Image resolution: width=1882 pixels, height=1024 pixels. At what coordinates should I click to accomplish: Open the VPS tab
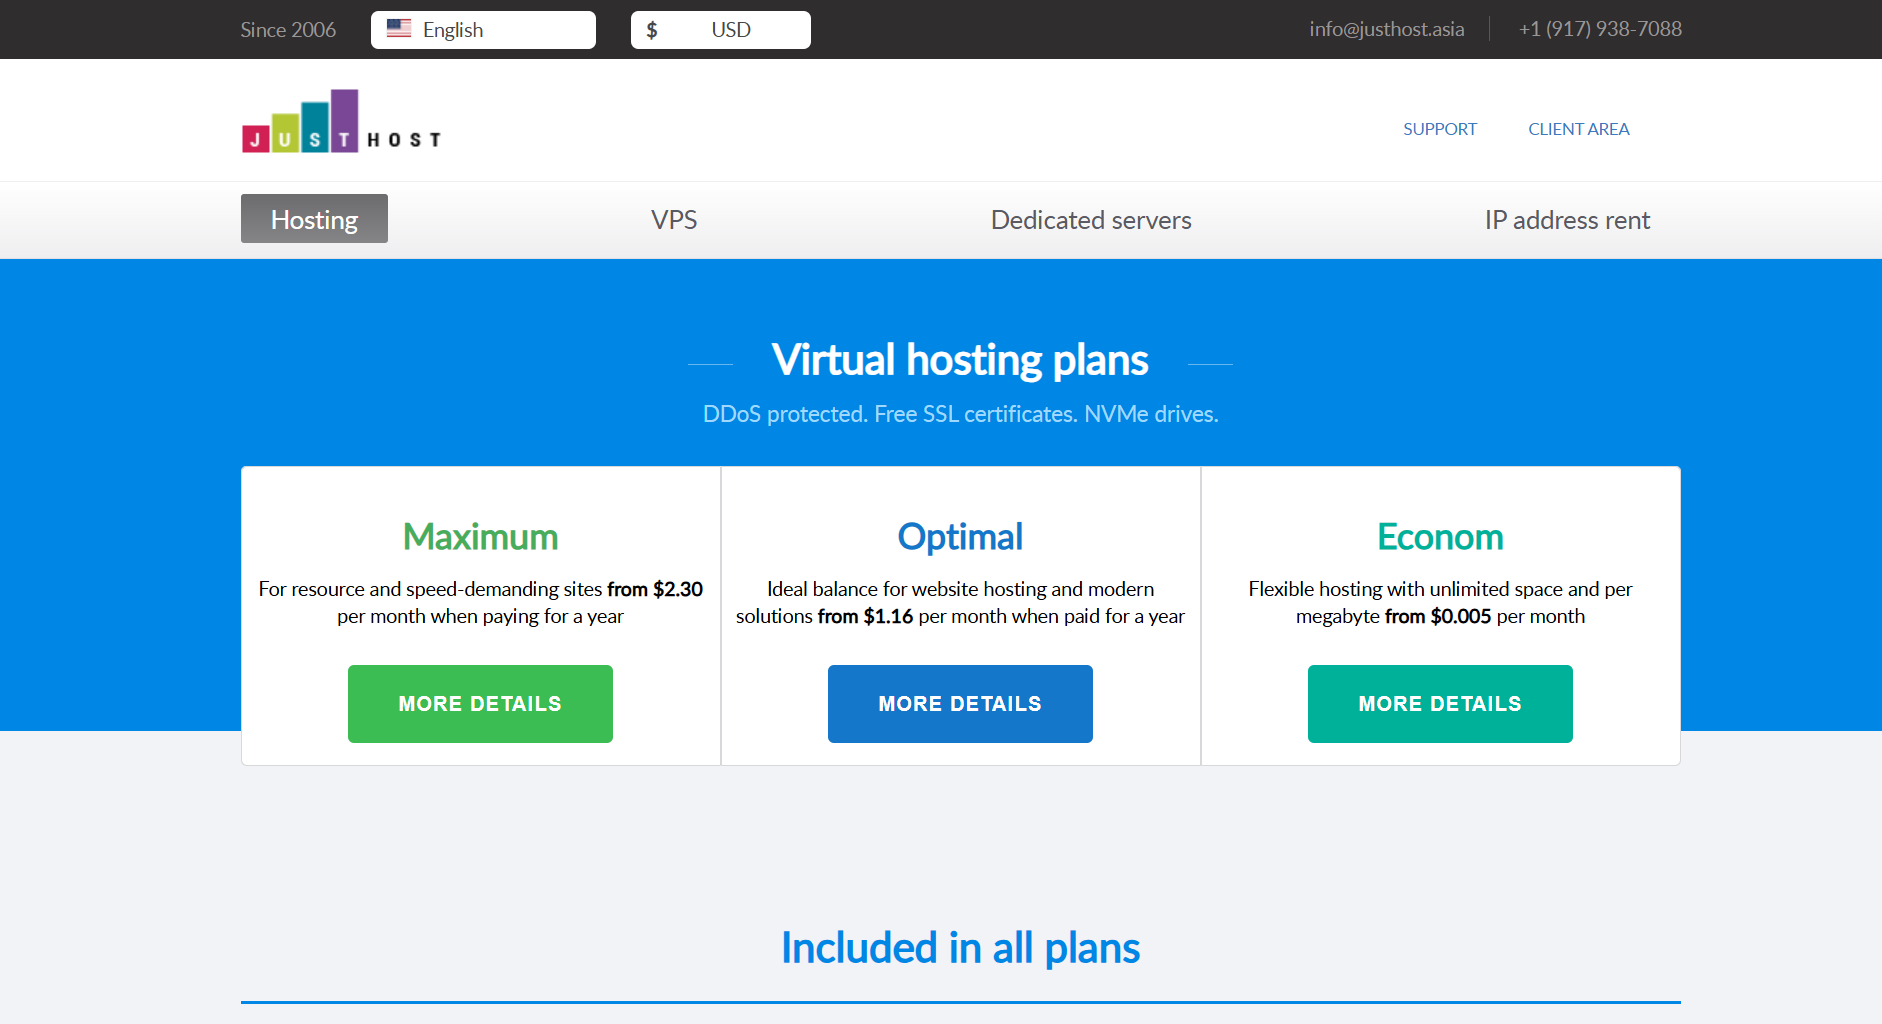[674, 220]
